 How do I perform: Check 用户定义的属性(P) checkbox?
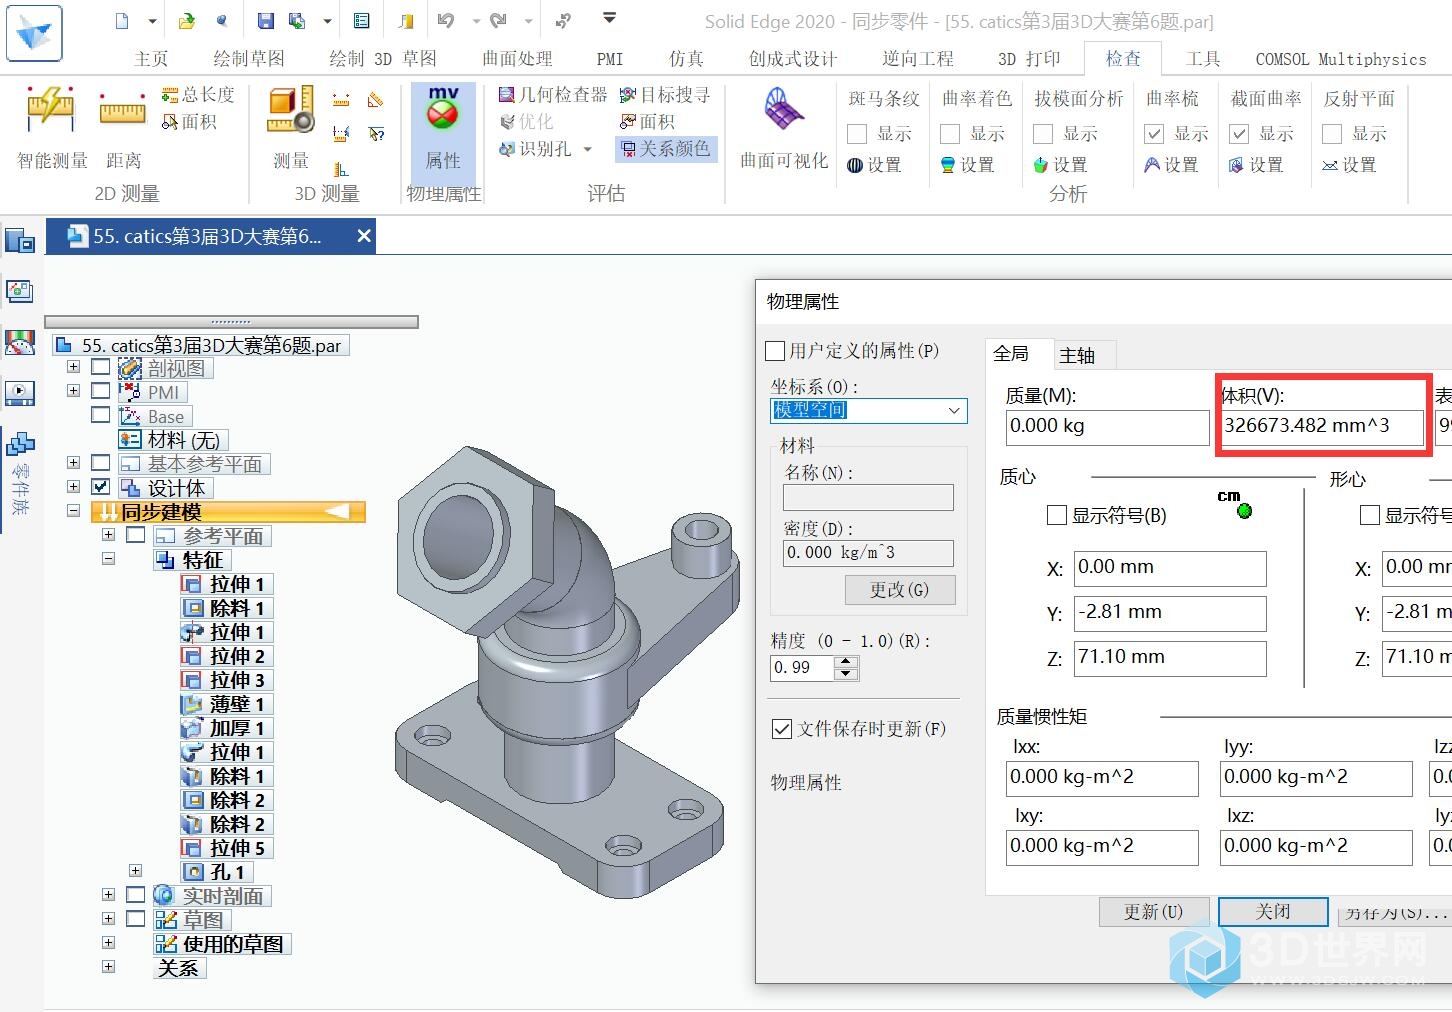point(775,351)
